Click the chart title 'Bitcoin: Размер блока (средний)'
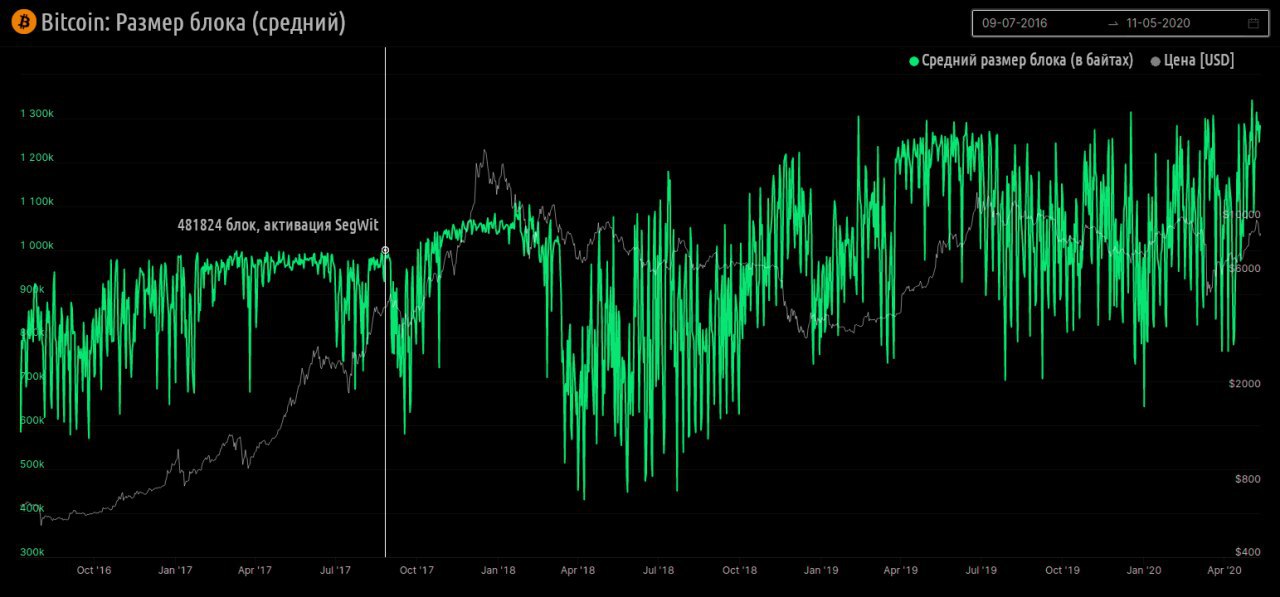Viewport: 1280px width, 597px height. click(193, 22)
